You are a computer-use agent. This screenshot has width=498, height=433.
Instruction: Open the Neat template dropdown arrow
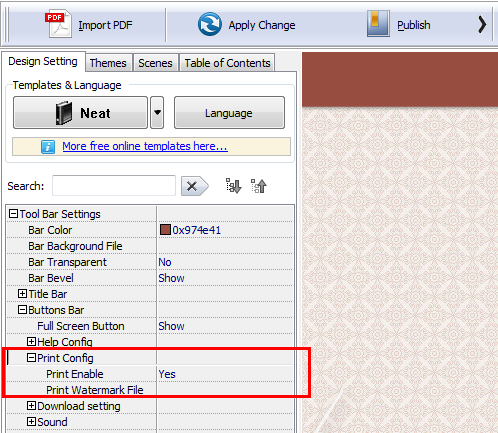(157, 113)
